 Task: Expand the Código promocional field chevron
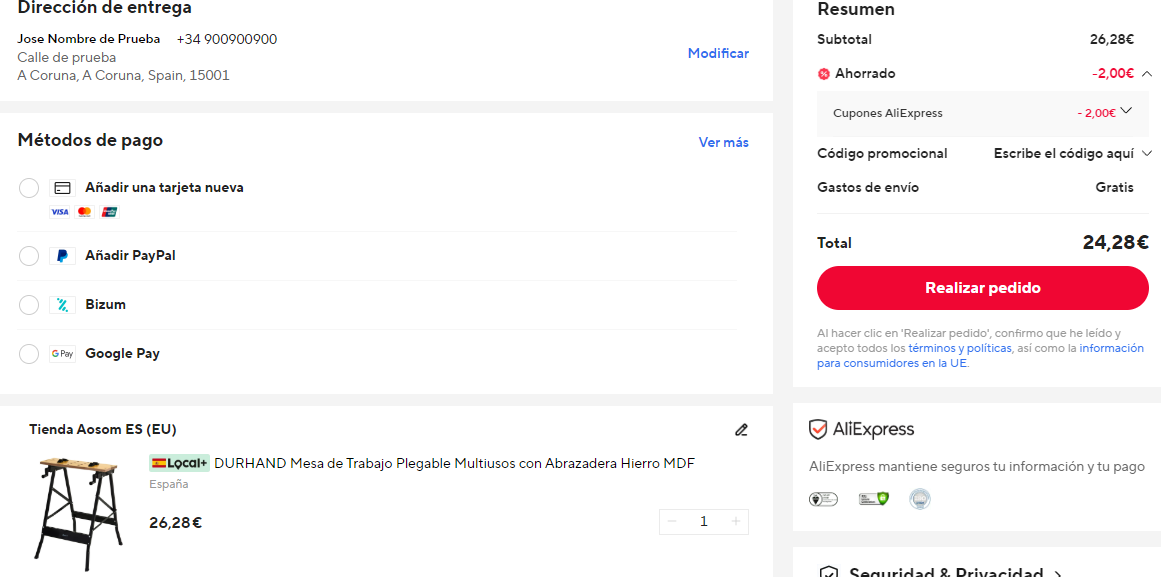pos(1147,153)
